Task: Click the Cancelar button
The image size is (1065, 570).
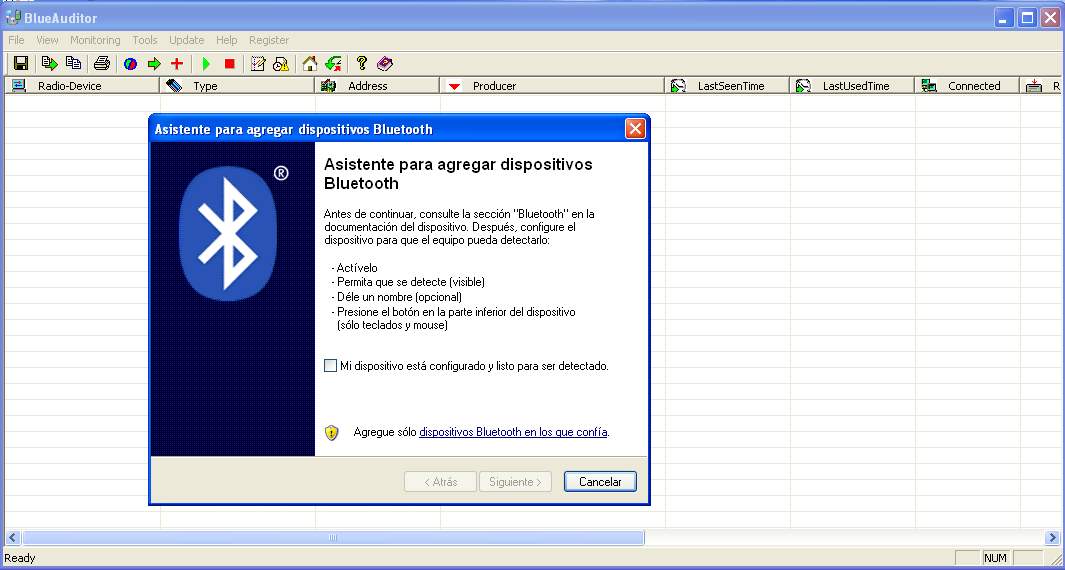Action: (x=600, y=482)
